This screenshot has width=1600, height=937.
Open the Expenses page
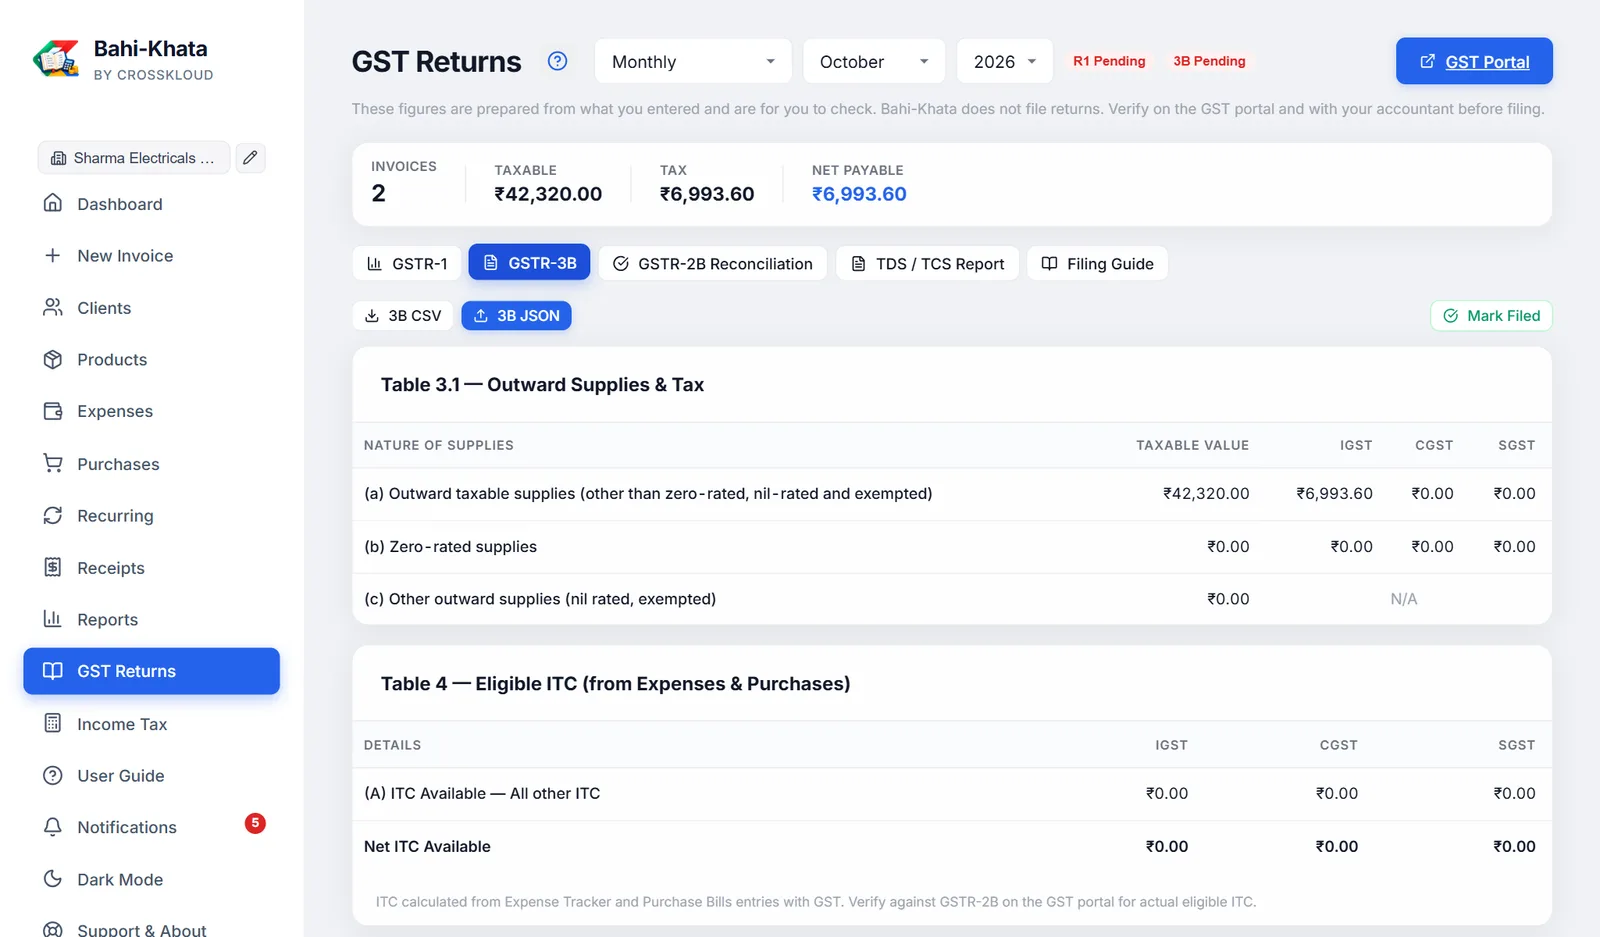(x=151, y=411)
